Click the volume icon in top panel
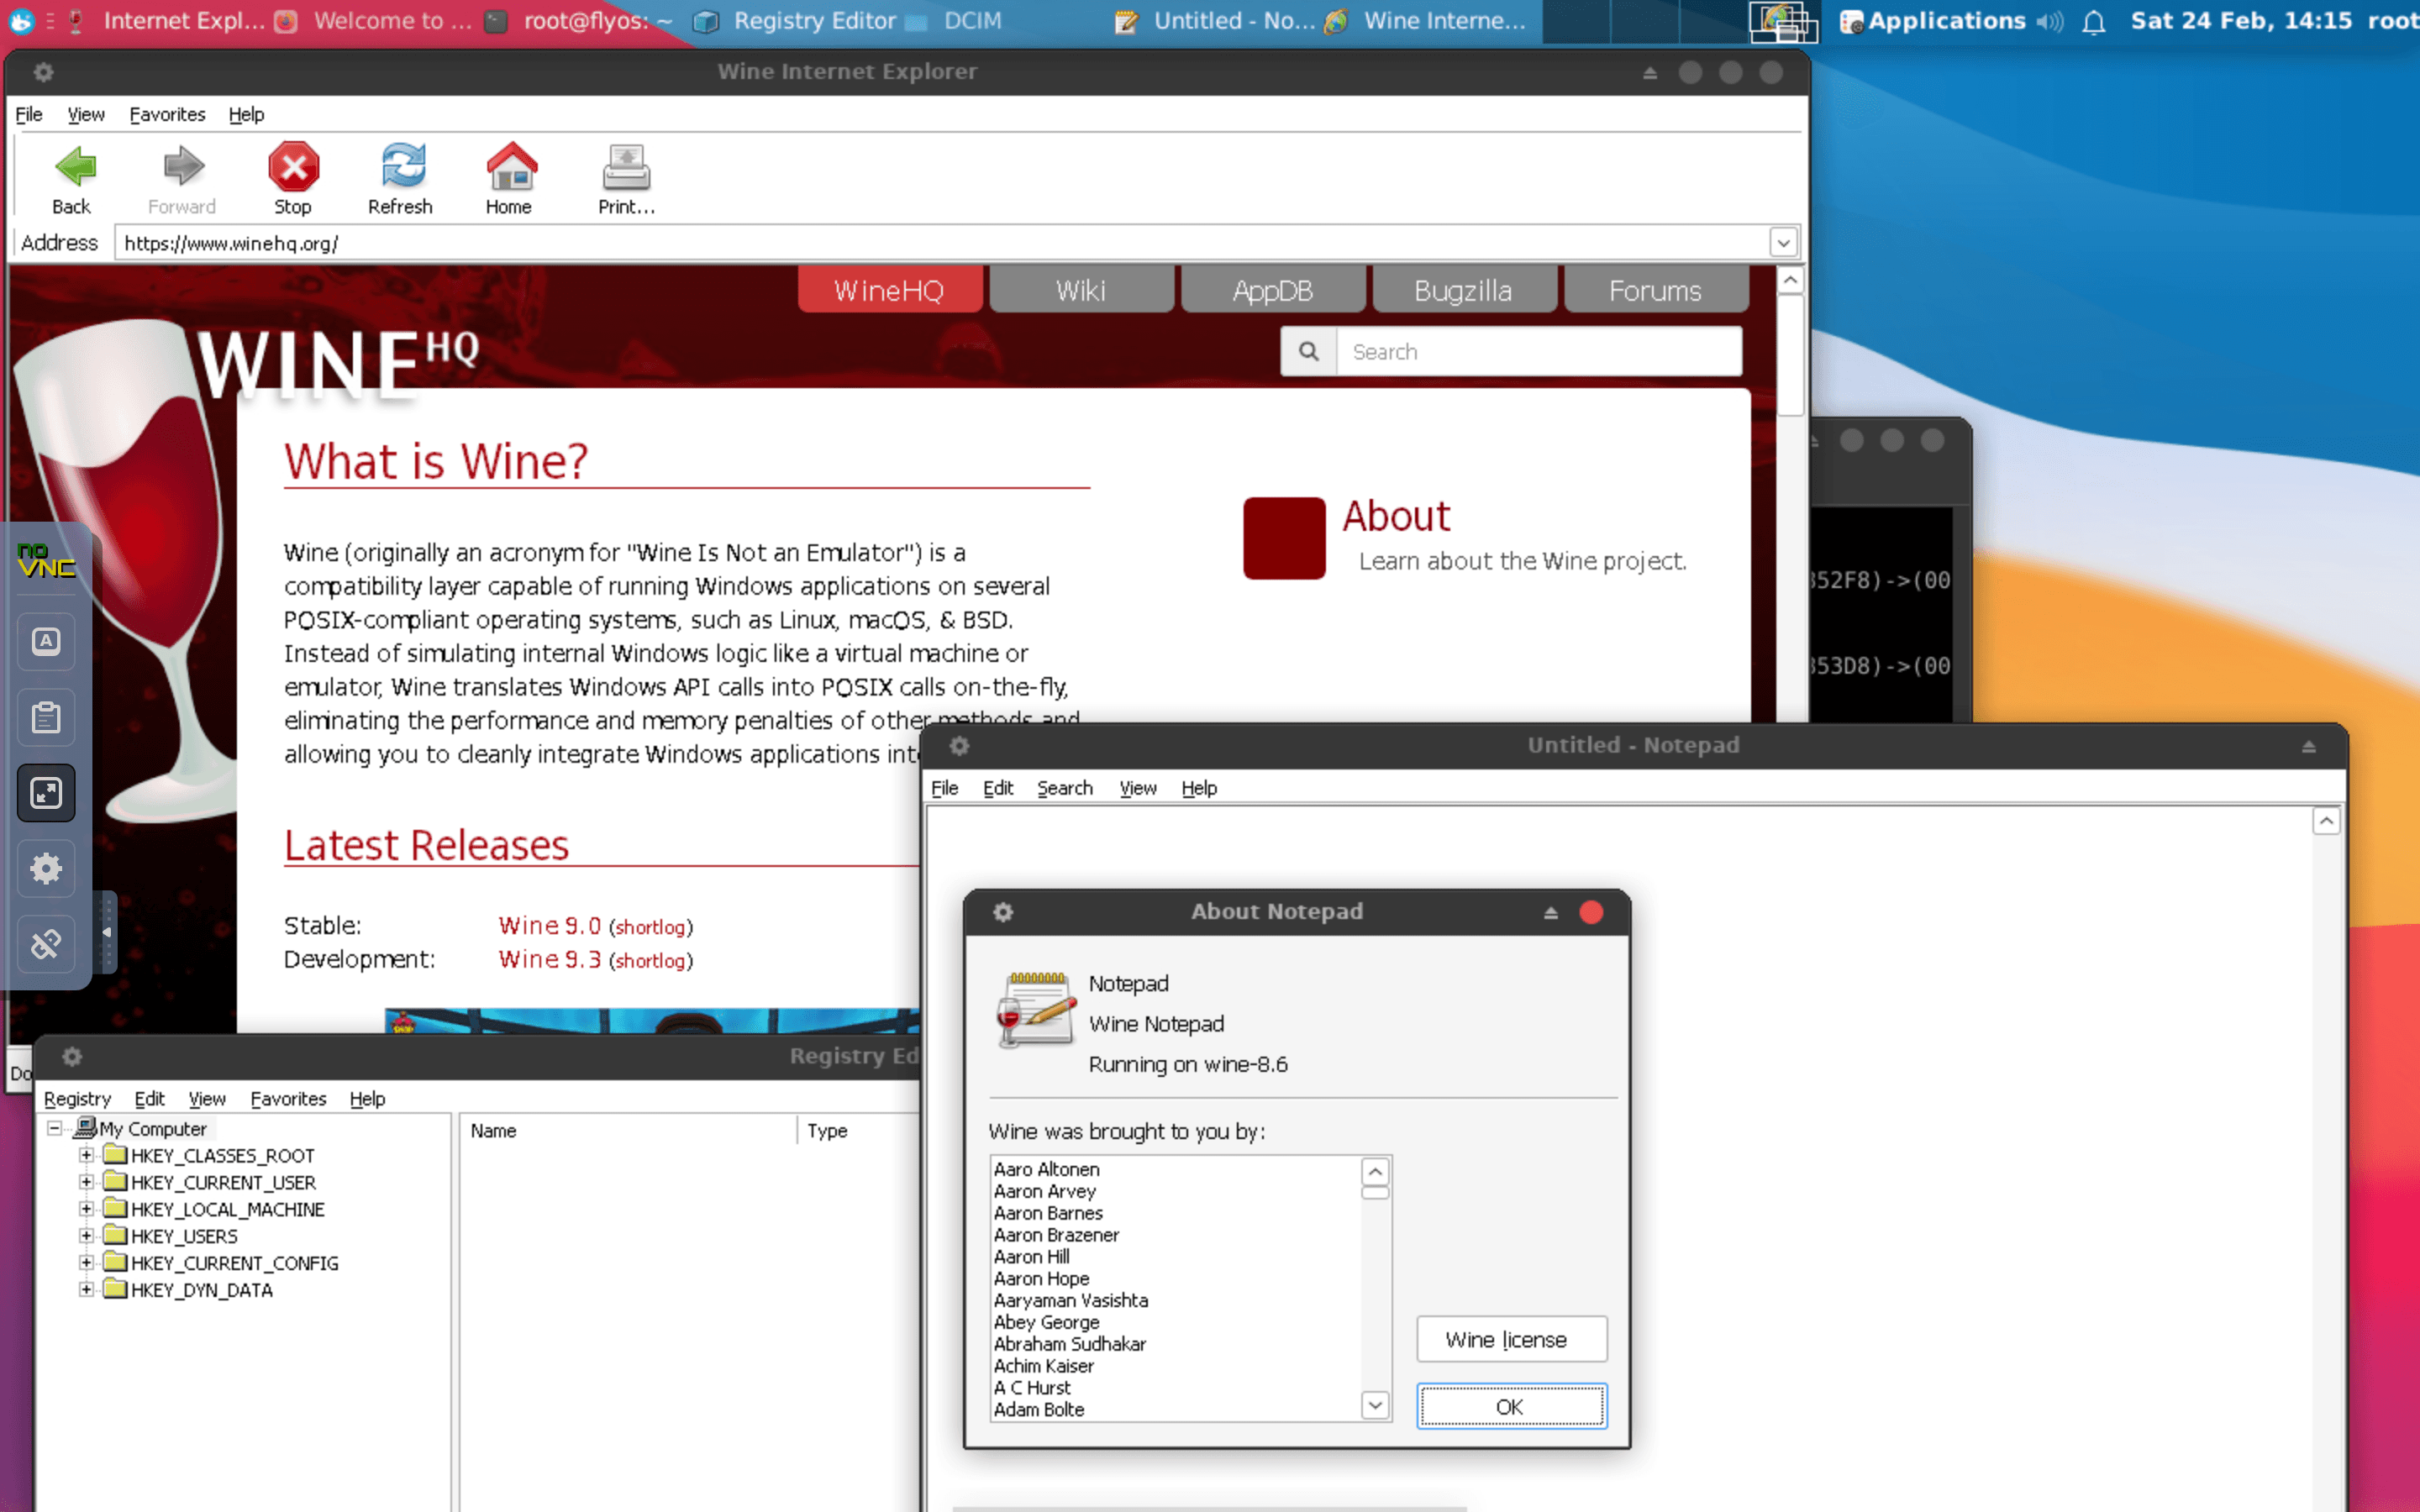 [2049, 21]
